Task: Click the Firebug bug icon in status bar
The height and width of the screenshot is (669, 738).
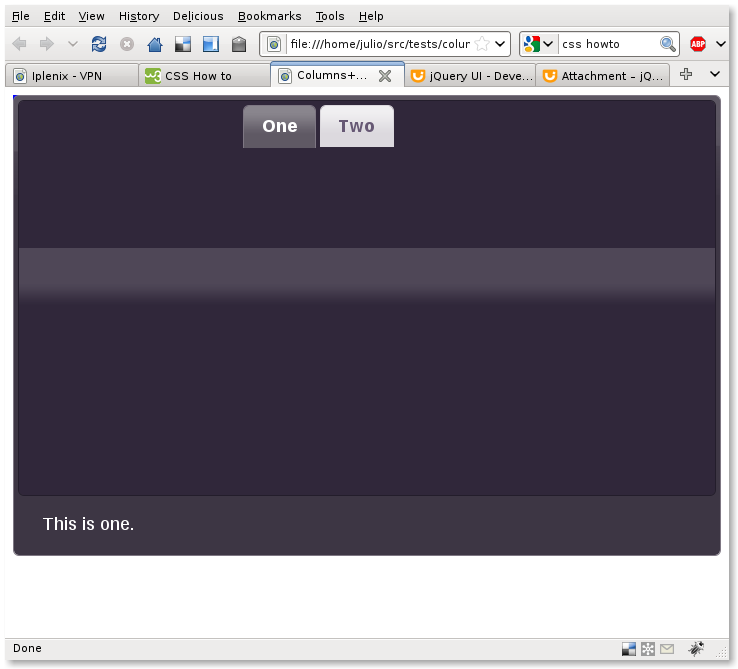Action: [696, 649]
